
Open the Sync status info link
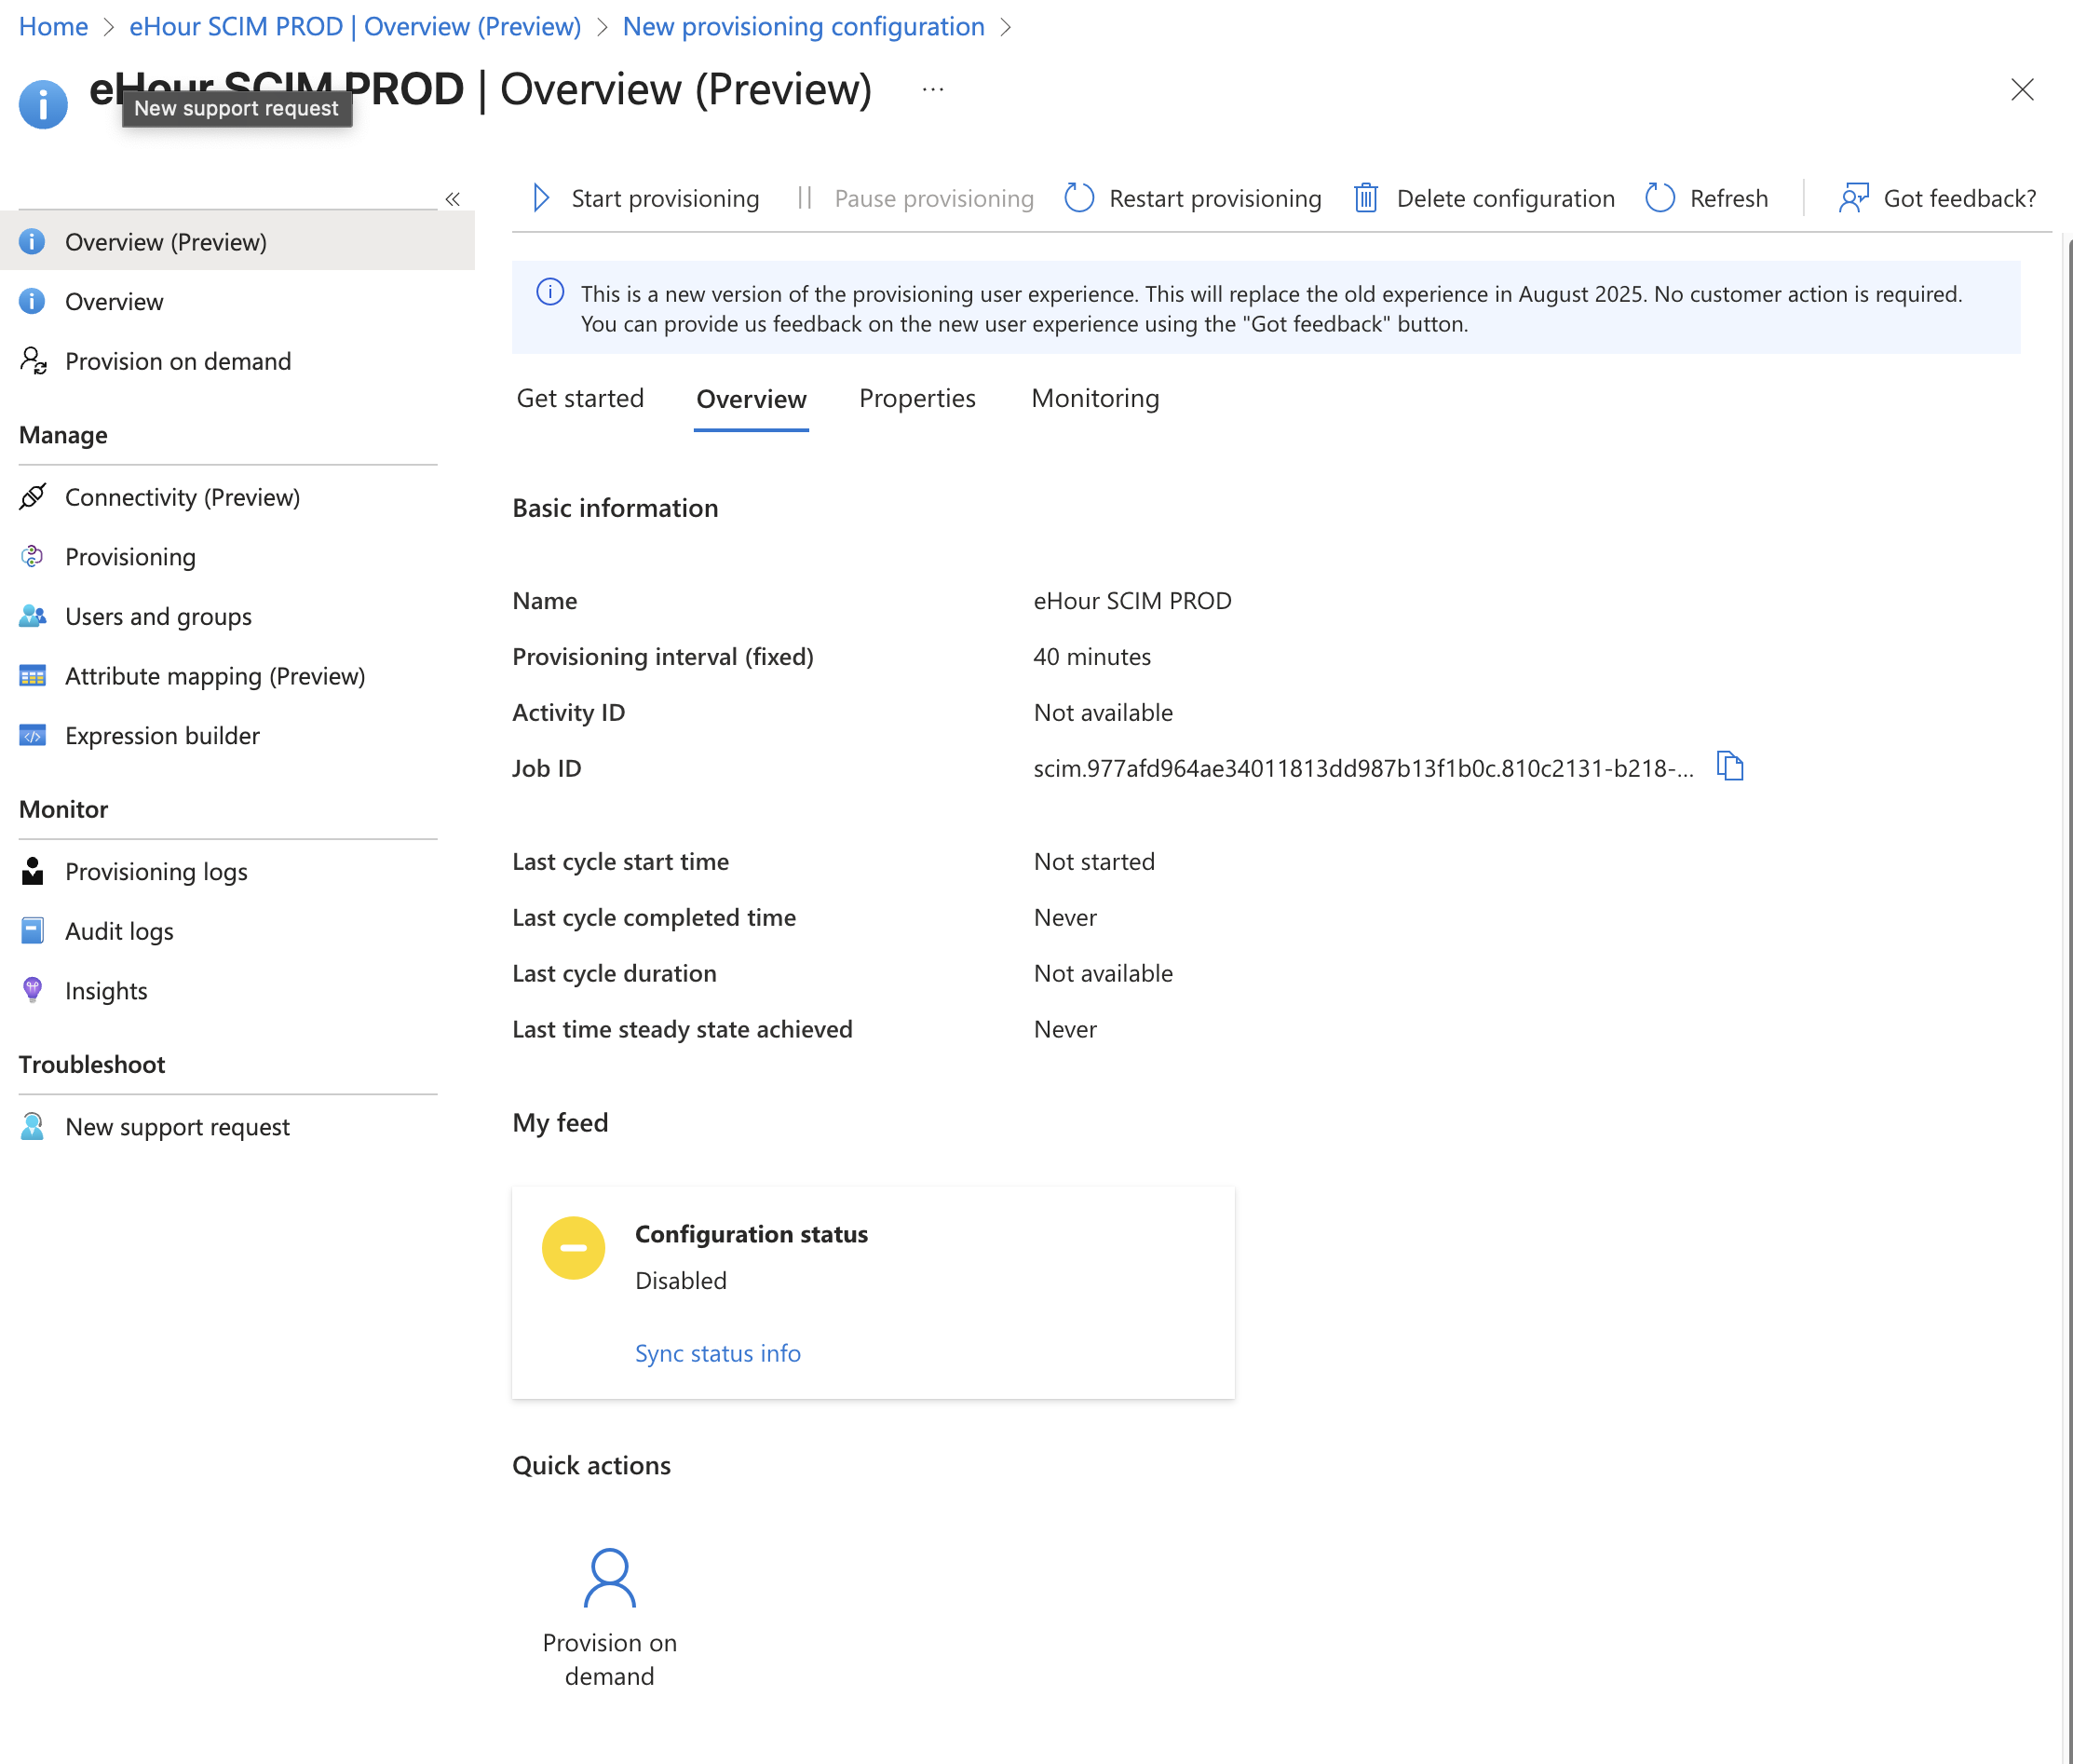pyautogui.click(x=717, y=1353)
